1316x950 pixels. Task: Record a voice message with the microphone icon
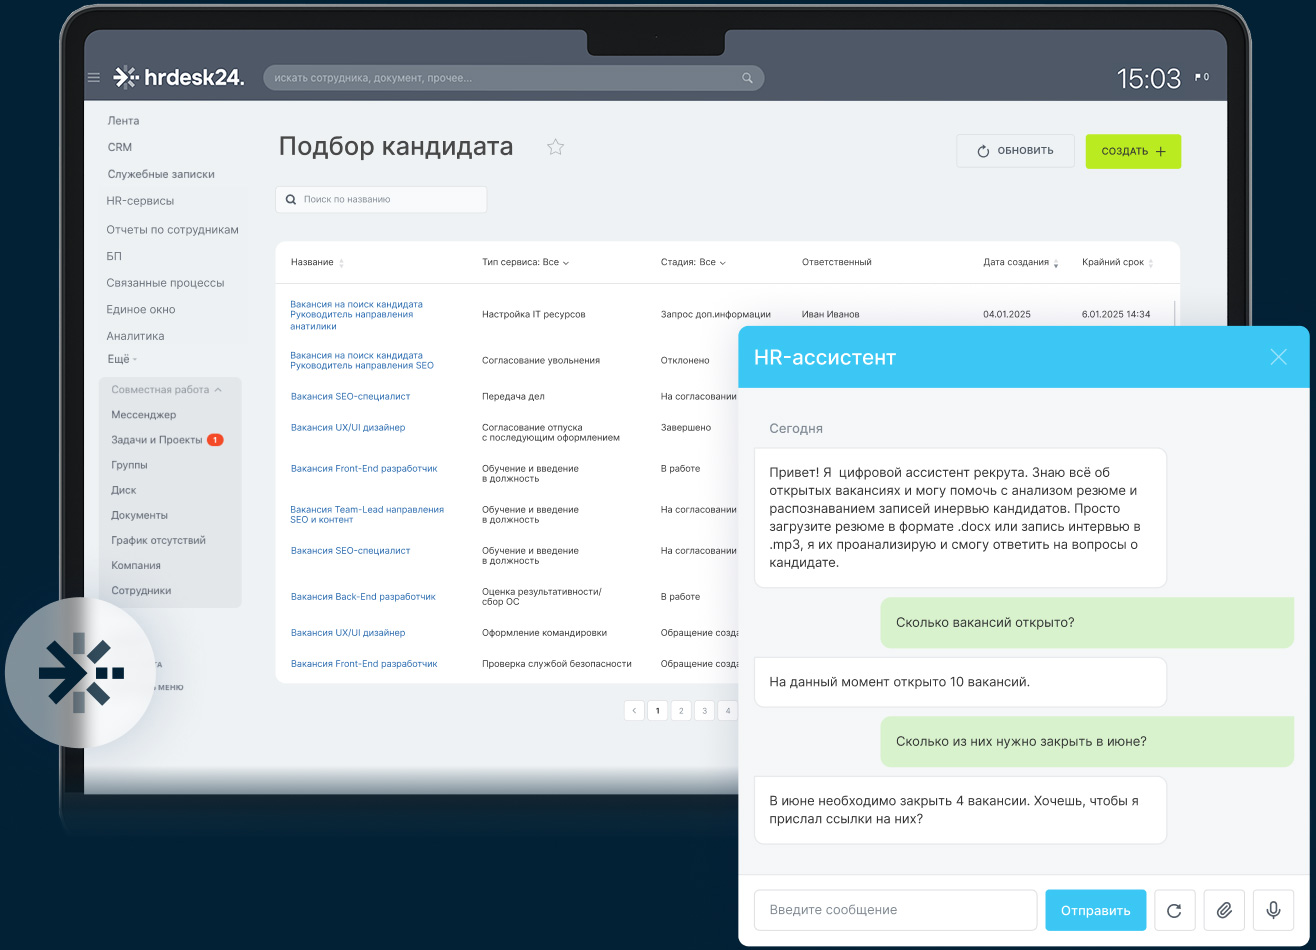1273,910
